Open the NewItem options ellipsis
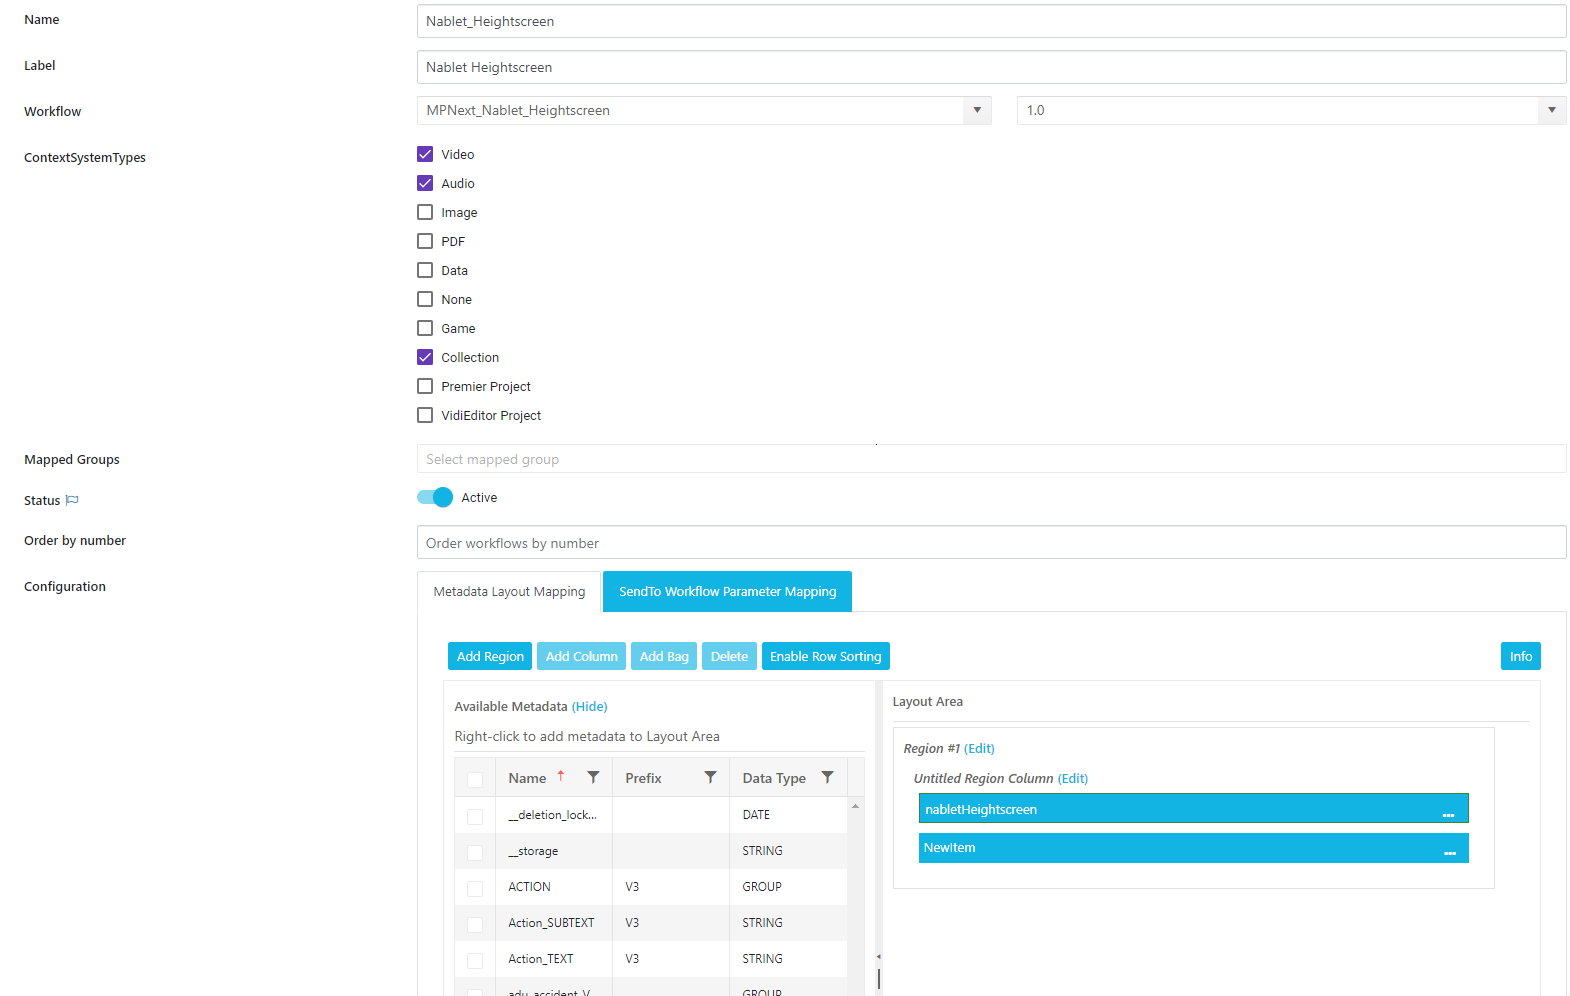The height and width of the screenshot is (996, 1570). [x=1449, y=852]
